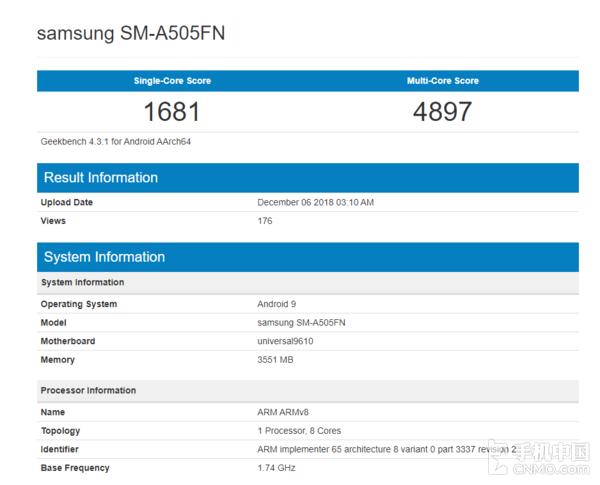The image size is (600, 485).
Task: Select the Operating System label
Action: tap(79, 304)
